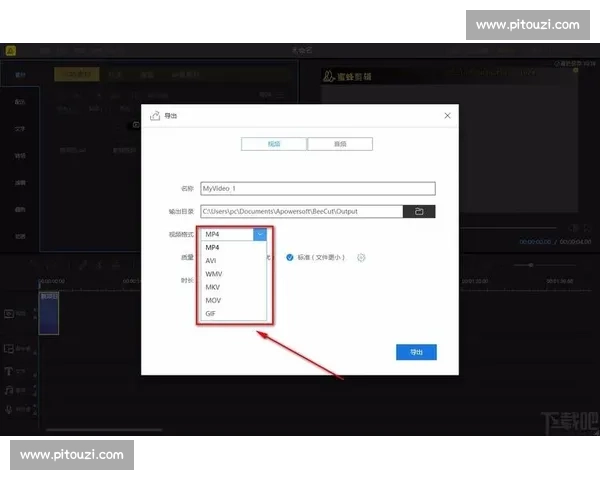Click the picture-in-picture track icon
Viewport: 600px width, 480px height.
coord(9,349)
